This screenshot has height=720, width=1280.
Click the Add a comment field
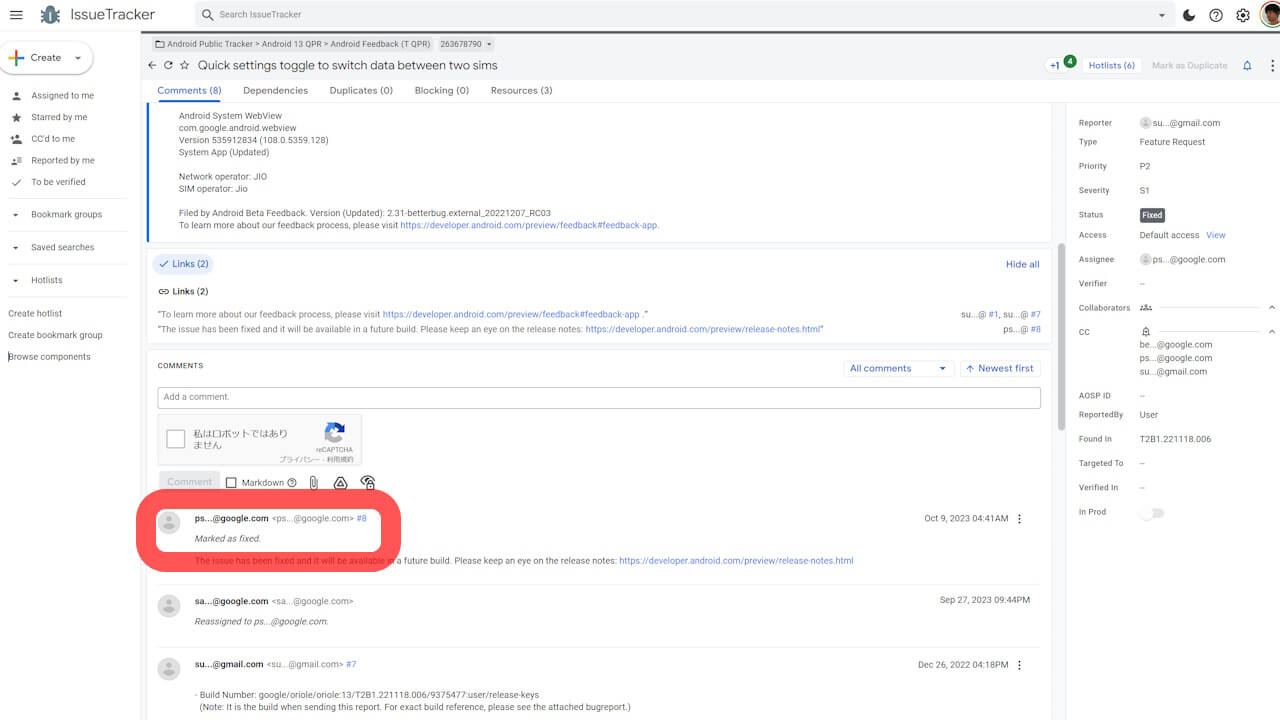click(598, 398)
